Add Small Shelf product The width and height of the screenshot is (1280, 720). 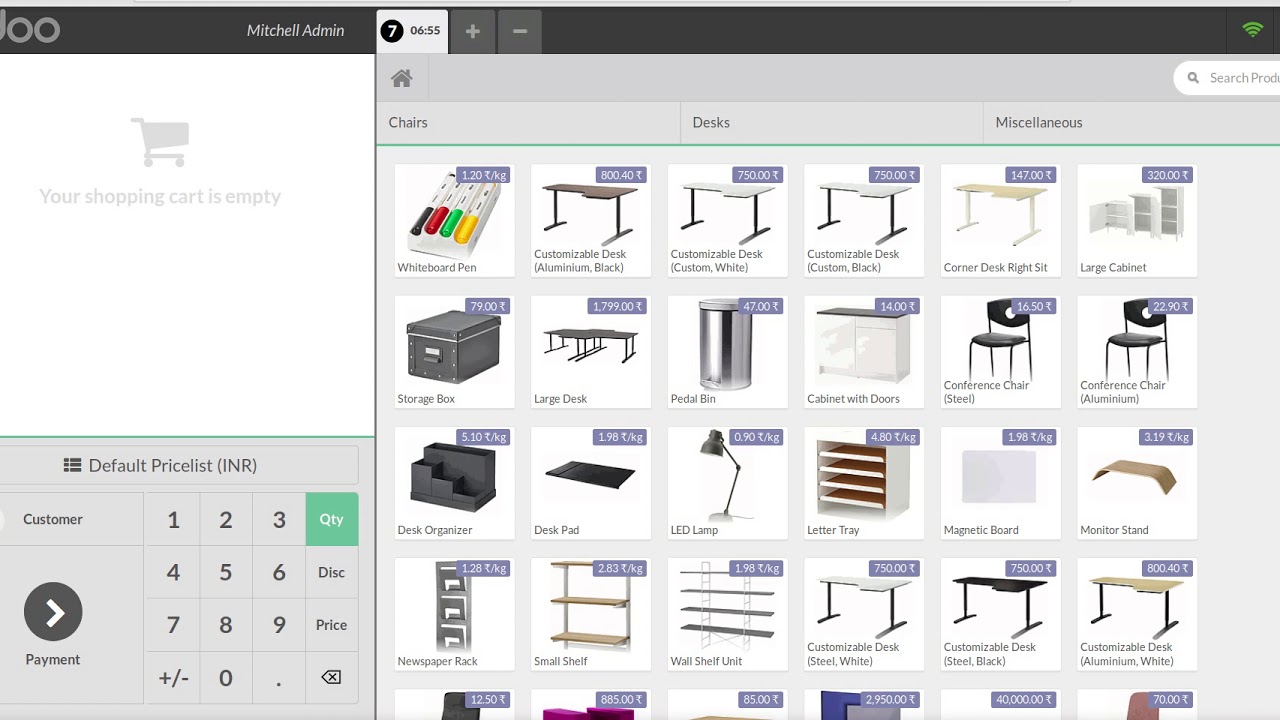click(x=591, y=614)
